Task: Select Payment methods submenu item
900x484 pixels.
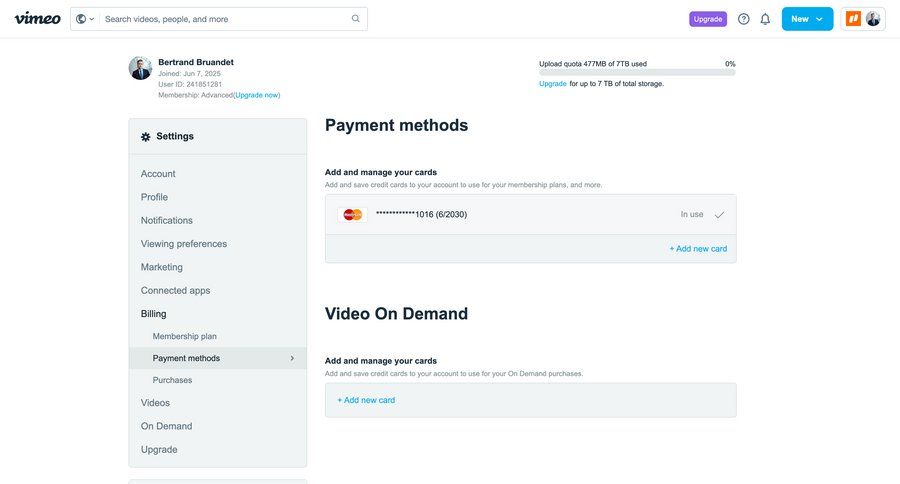Action: click(x=218, y=358)
